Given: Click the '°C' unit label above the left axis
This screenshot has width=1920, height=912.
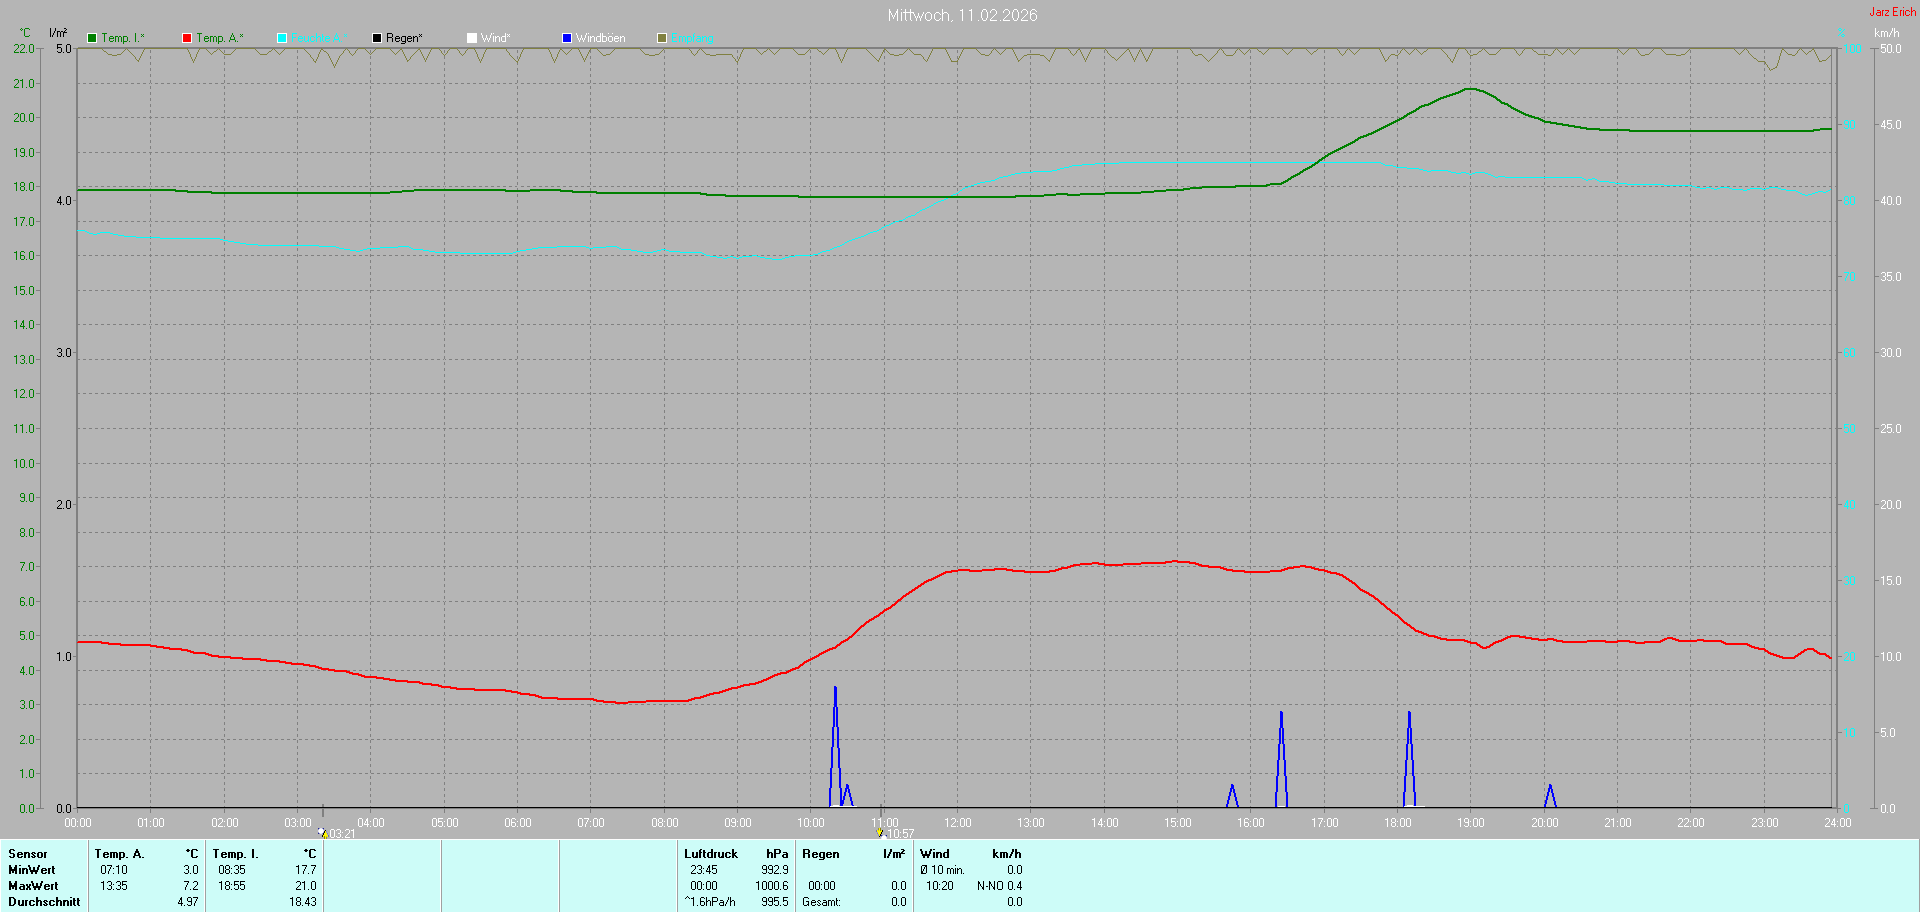Looking at the screenshot, I should pyautogui.click(x=25, y=33).
